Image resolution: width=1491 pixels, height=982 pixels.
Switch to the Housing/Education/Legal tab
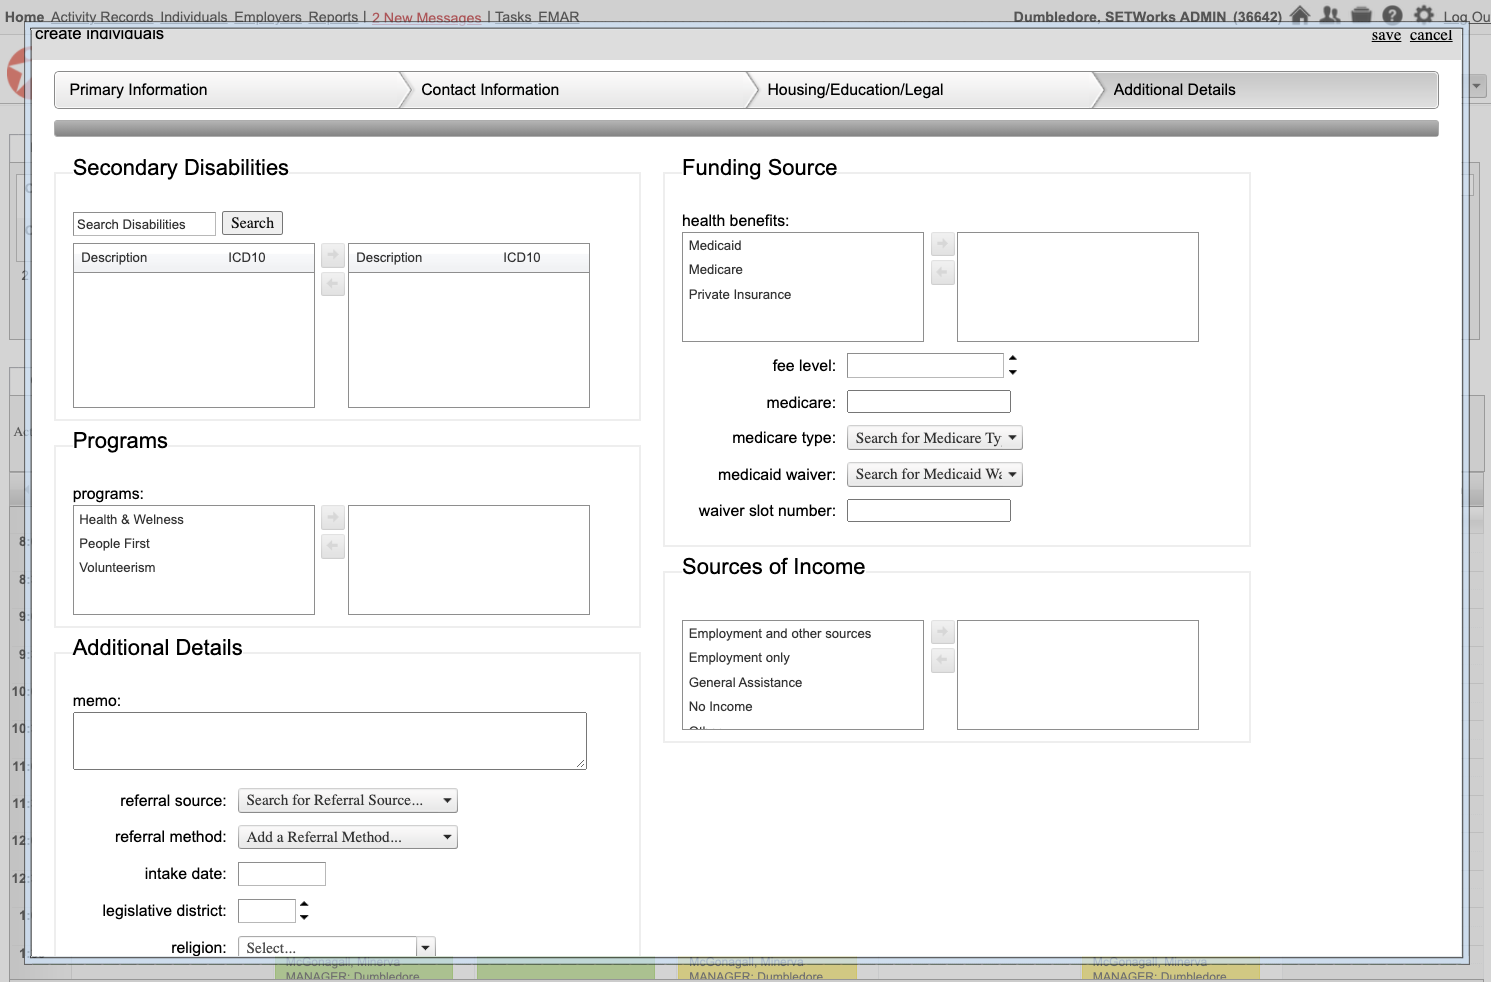[923, 90]
